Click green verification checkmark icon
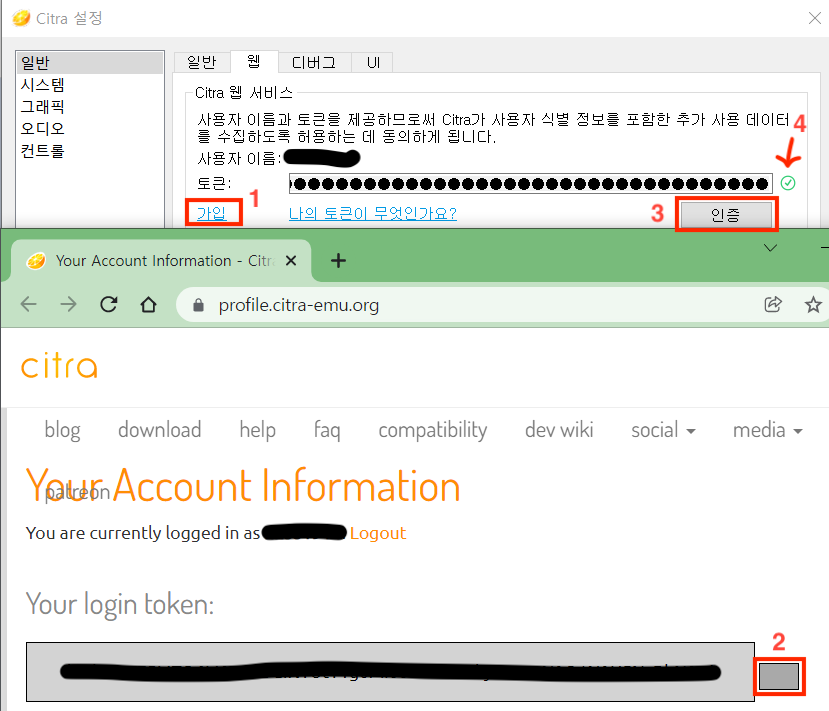This screenshot has height=711, width=829. tap(788, 183)
